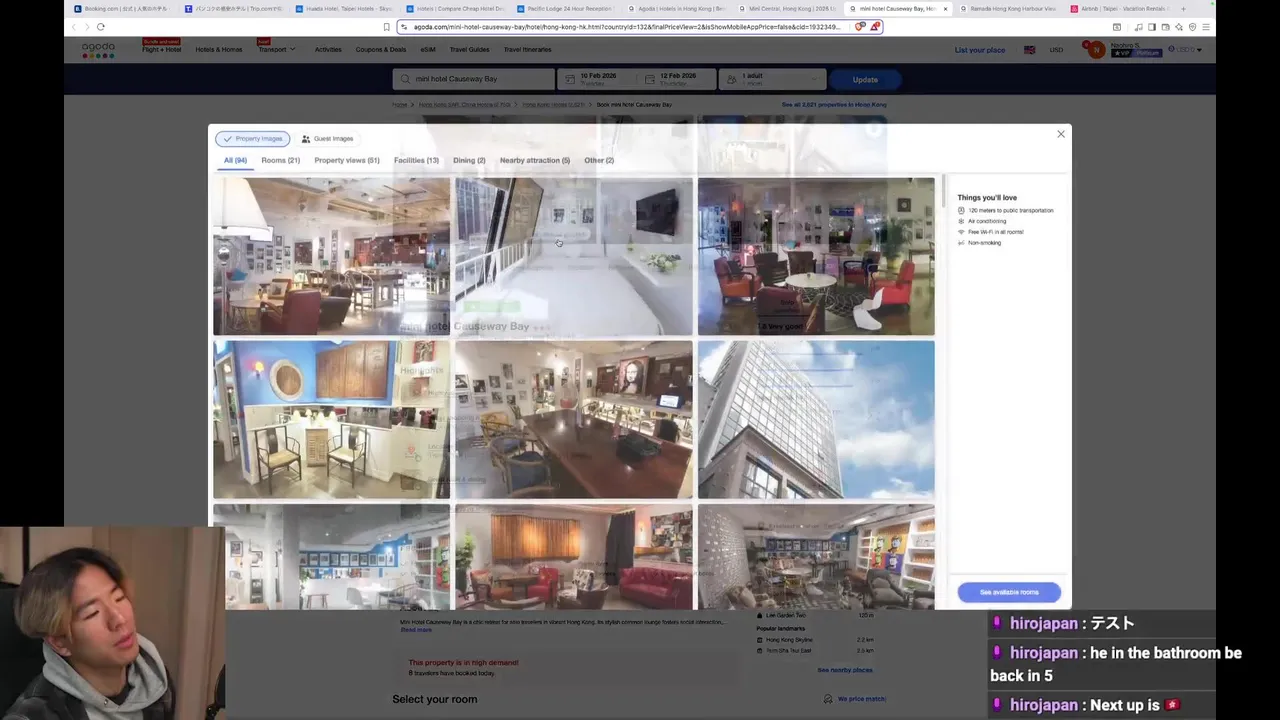This screenshot has width=1280, height=720.
Task: Open the bottom-row photo with white bookshelves
Action: 331,556
